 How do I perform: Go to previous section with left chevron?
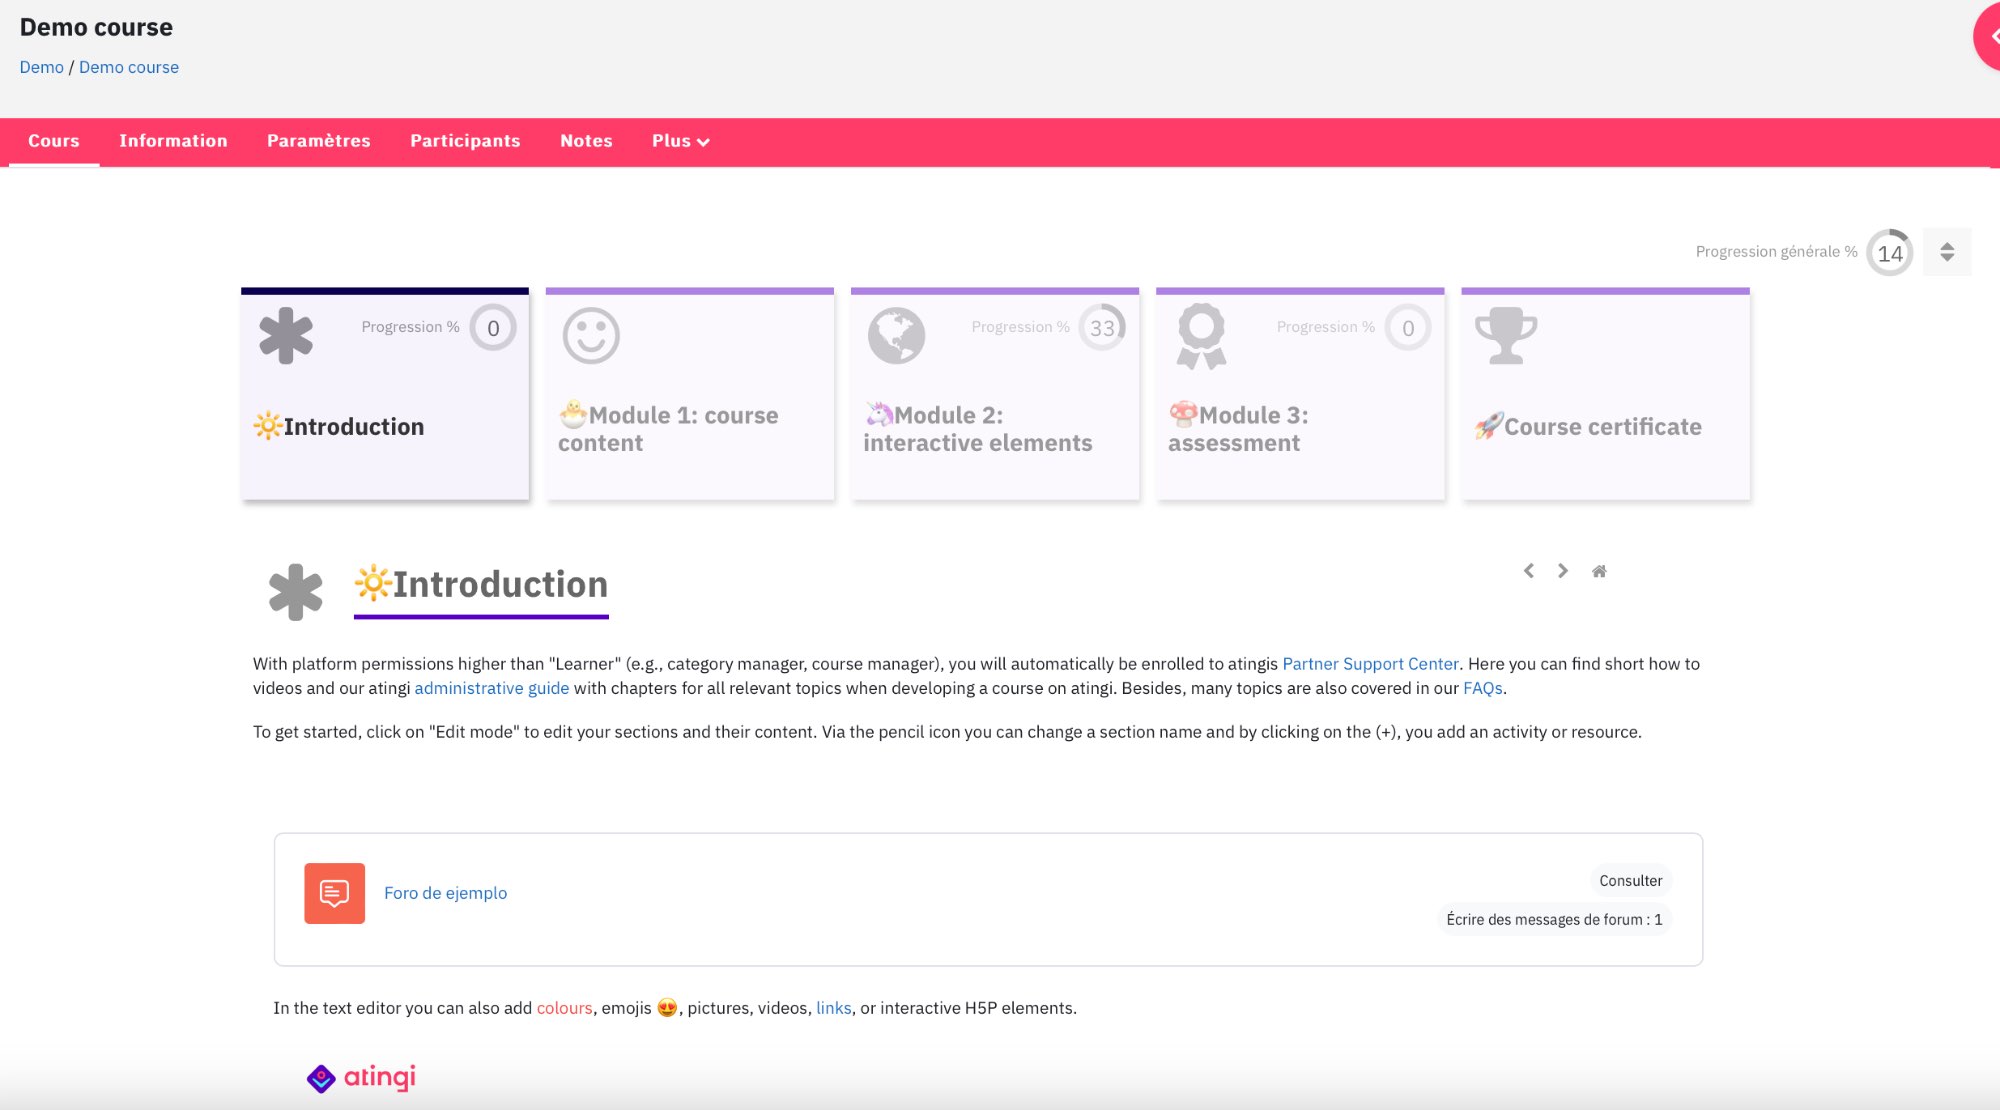point(1528,571)
